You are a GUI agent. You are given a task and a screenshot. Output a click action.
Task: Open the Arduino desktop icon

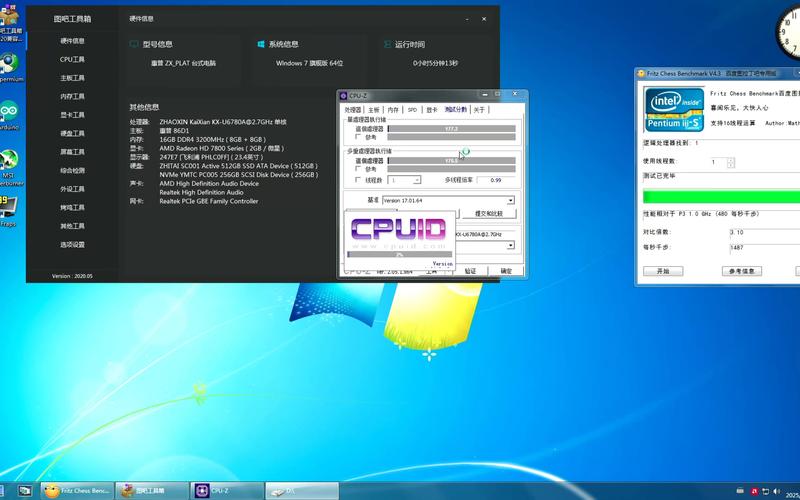click(x=10, y=112)
